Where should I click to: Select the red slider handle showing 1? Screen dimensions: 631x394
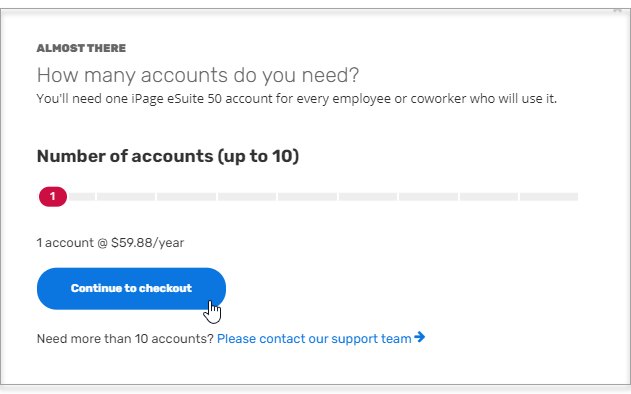coord(53,197)
